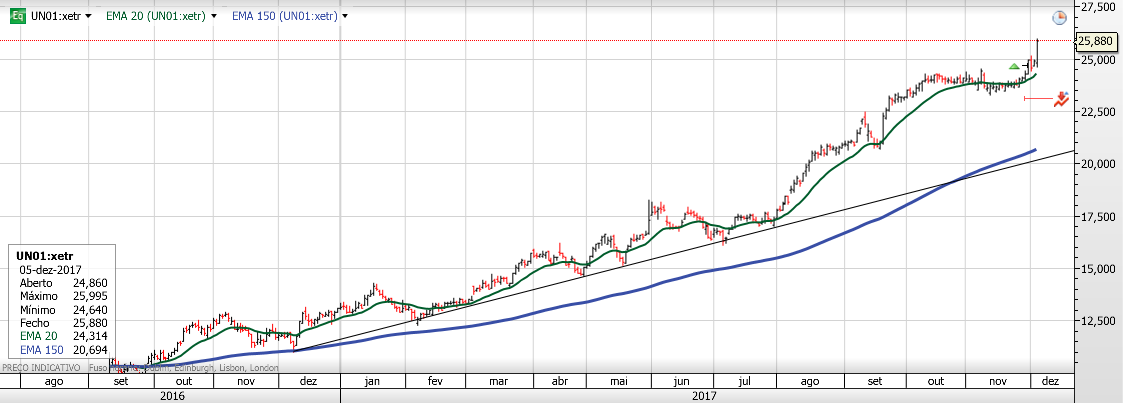
Task: Select the red stop-loss chart icon
Action: coord(1061,99)
